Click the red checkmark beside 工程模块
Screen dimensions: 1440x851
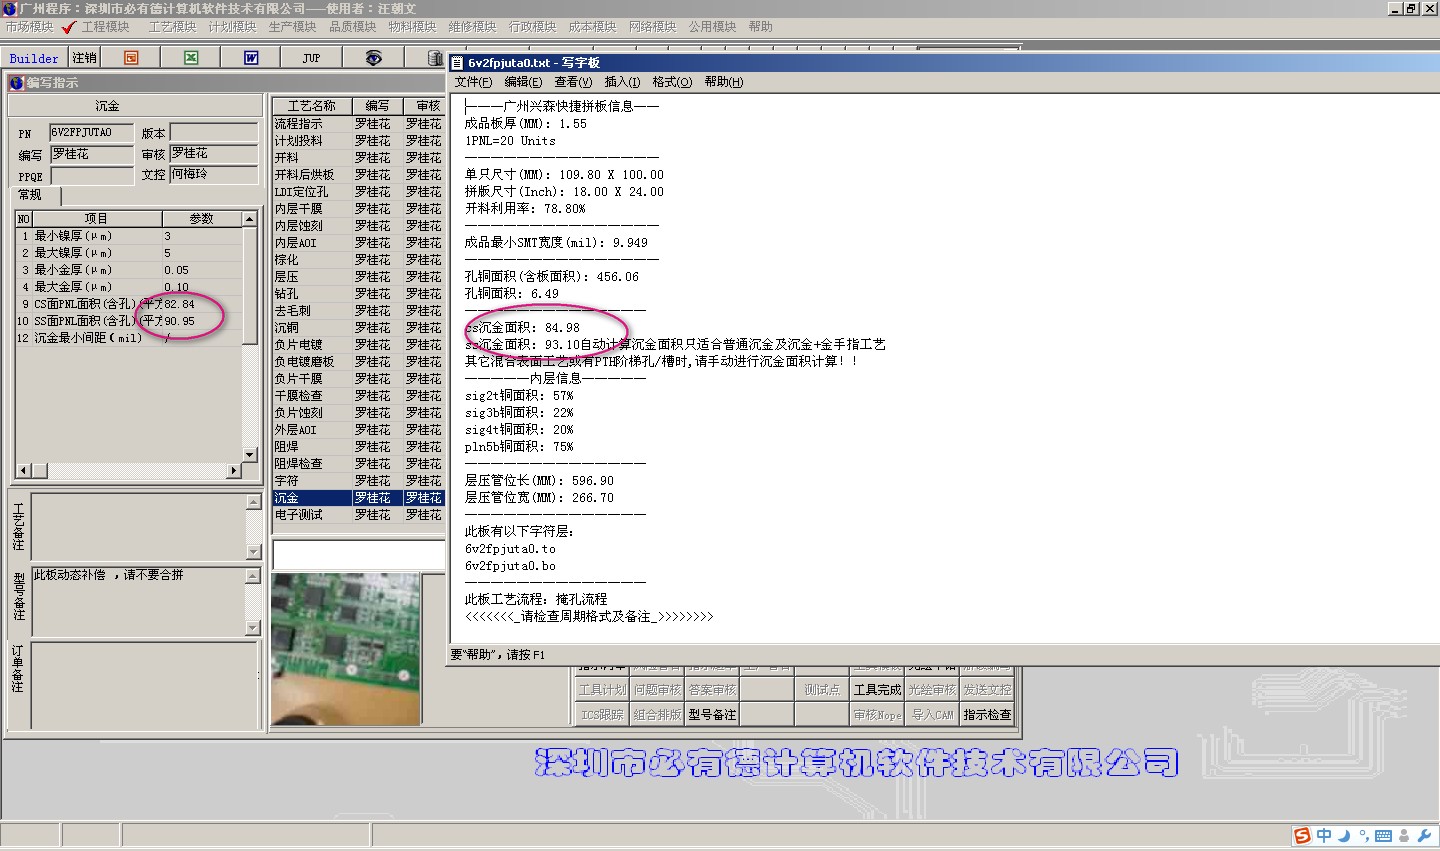tap(69, 27)
